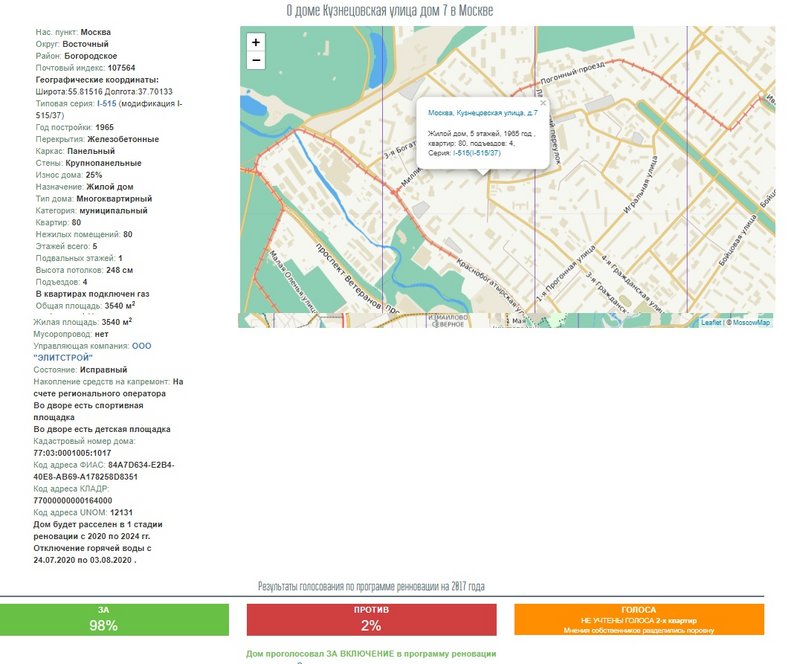Viewport: 800px width, 664px height.
Task: Click the green text Дом проголосовал ЗА ВКЛЮЧЕНИЕ
Action: [x=371, y=654]
